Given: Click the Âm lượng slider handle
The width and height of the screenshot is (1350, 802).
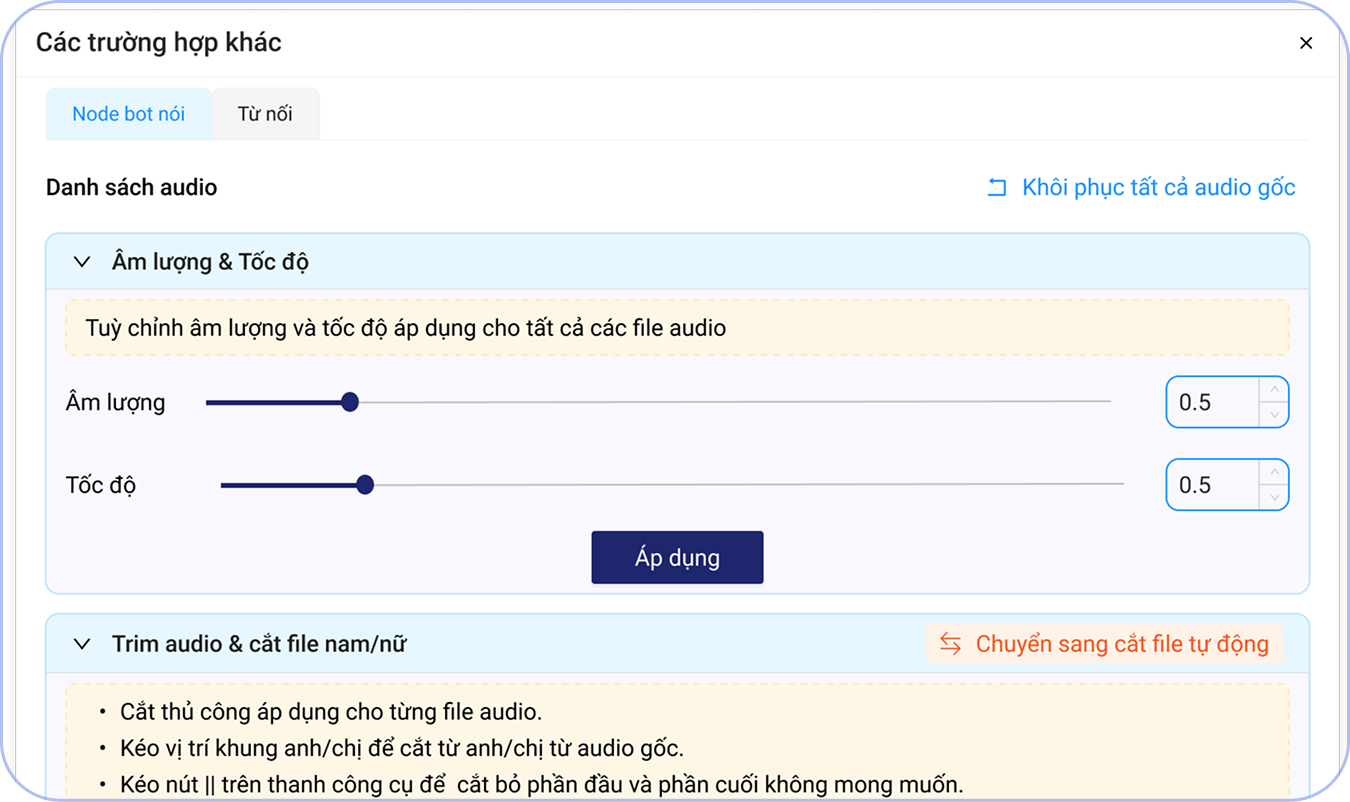Looking at the screenshot, I should tap(350, 402).
